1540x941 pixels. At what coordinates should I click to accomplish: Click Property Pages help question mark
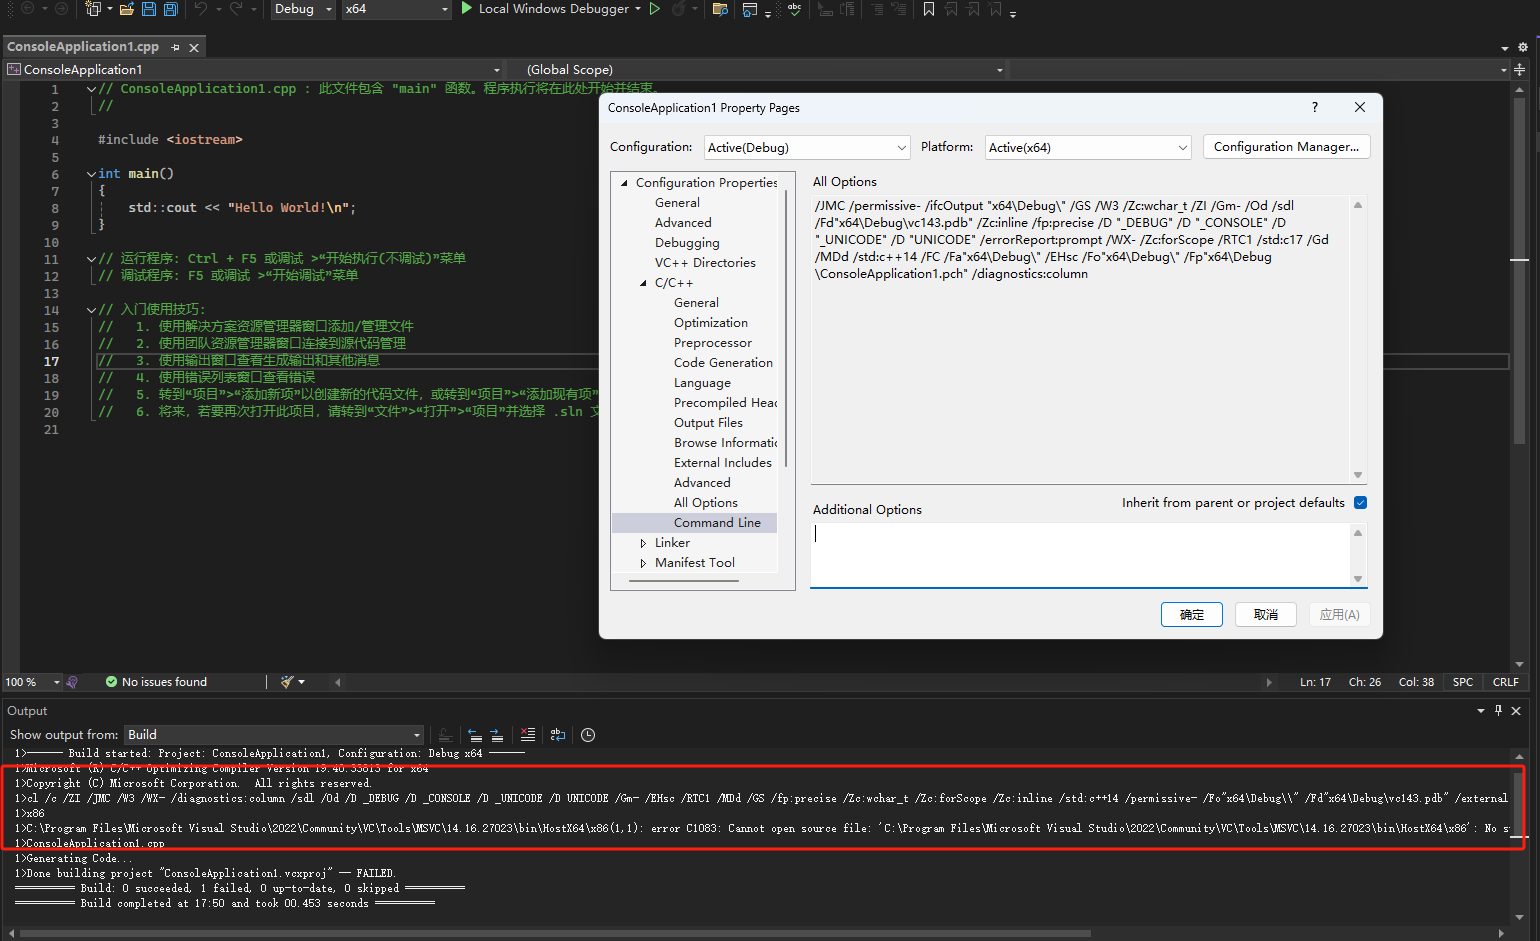click(1315, 107)
